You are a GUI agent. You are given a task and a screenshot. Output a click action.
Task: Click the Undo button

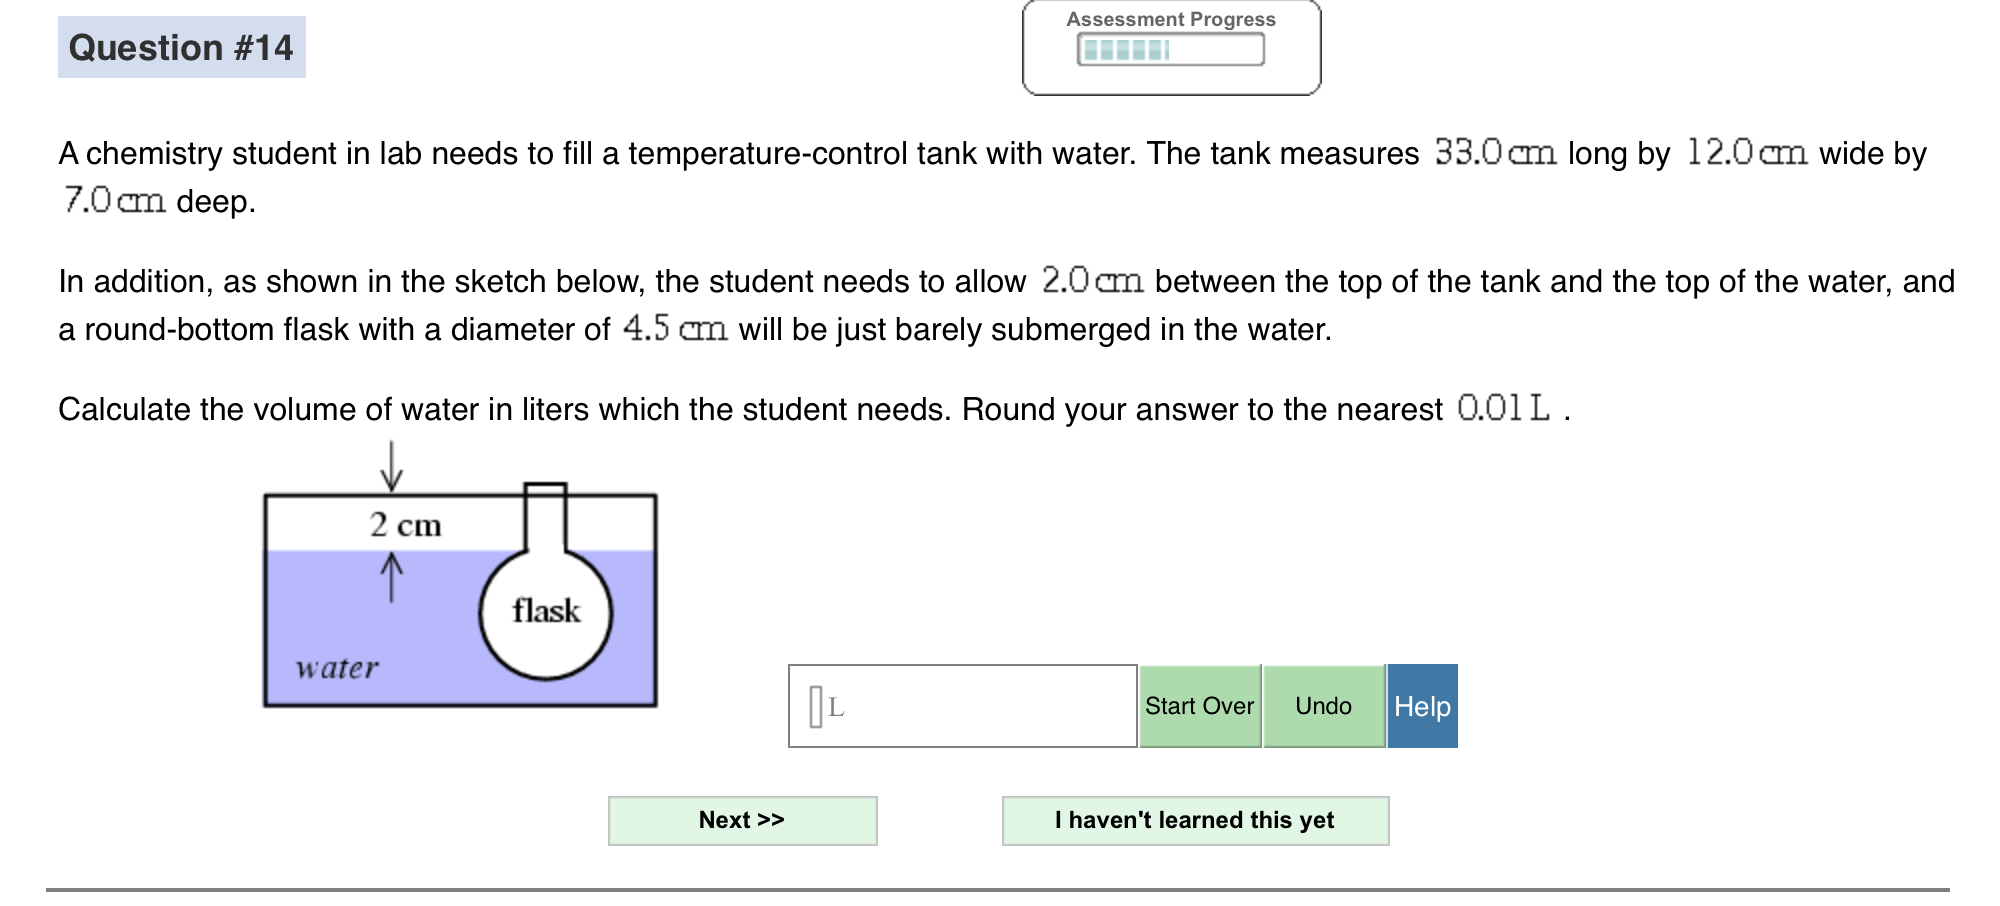point(1322,706)
